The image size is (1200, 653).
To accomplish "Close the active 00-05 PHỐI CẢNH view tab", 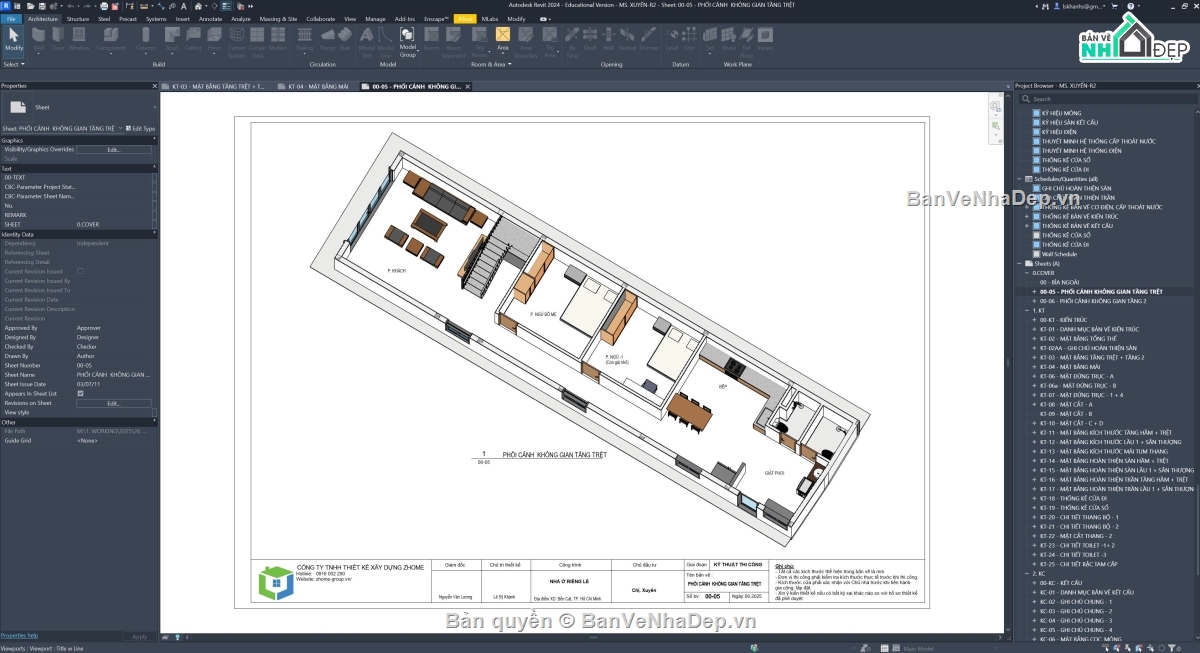I will click(470, 87).
